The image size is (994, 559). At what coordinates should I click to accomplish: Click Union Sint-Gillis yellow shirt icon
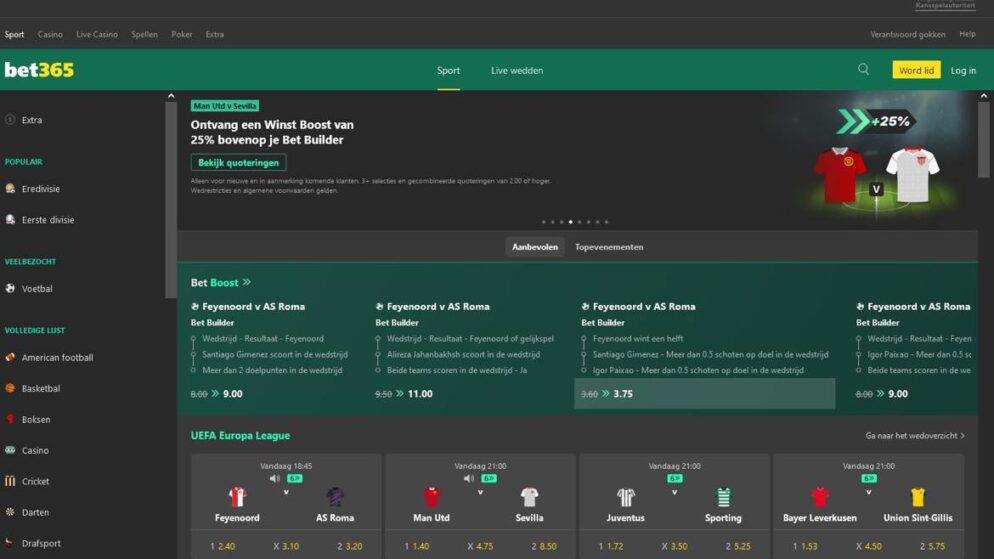point(918,497)
